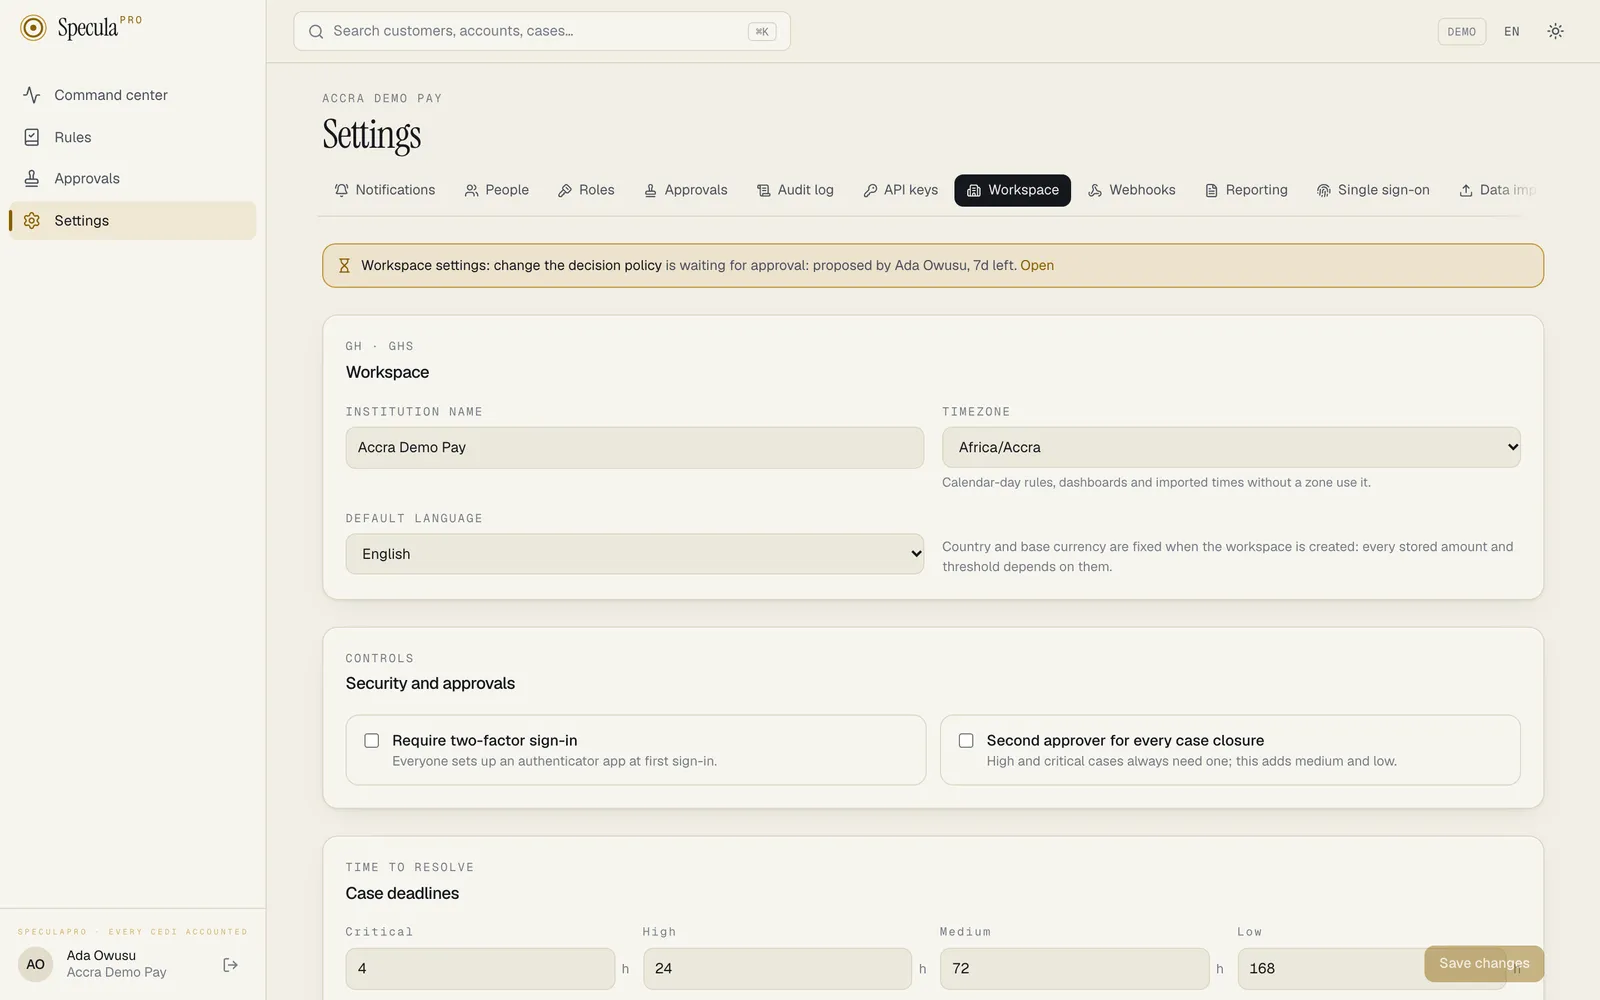This screenshot has width=1600, height=1000.
Task: Click Save changes button
Action: pos(1484,963)
